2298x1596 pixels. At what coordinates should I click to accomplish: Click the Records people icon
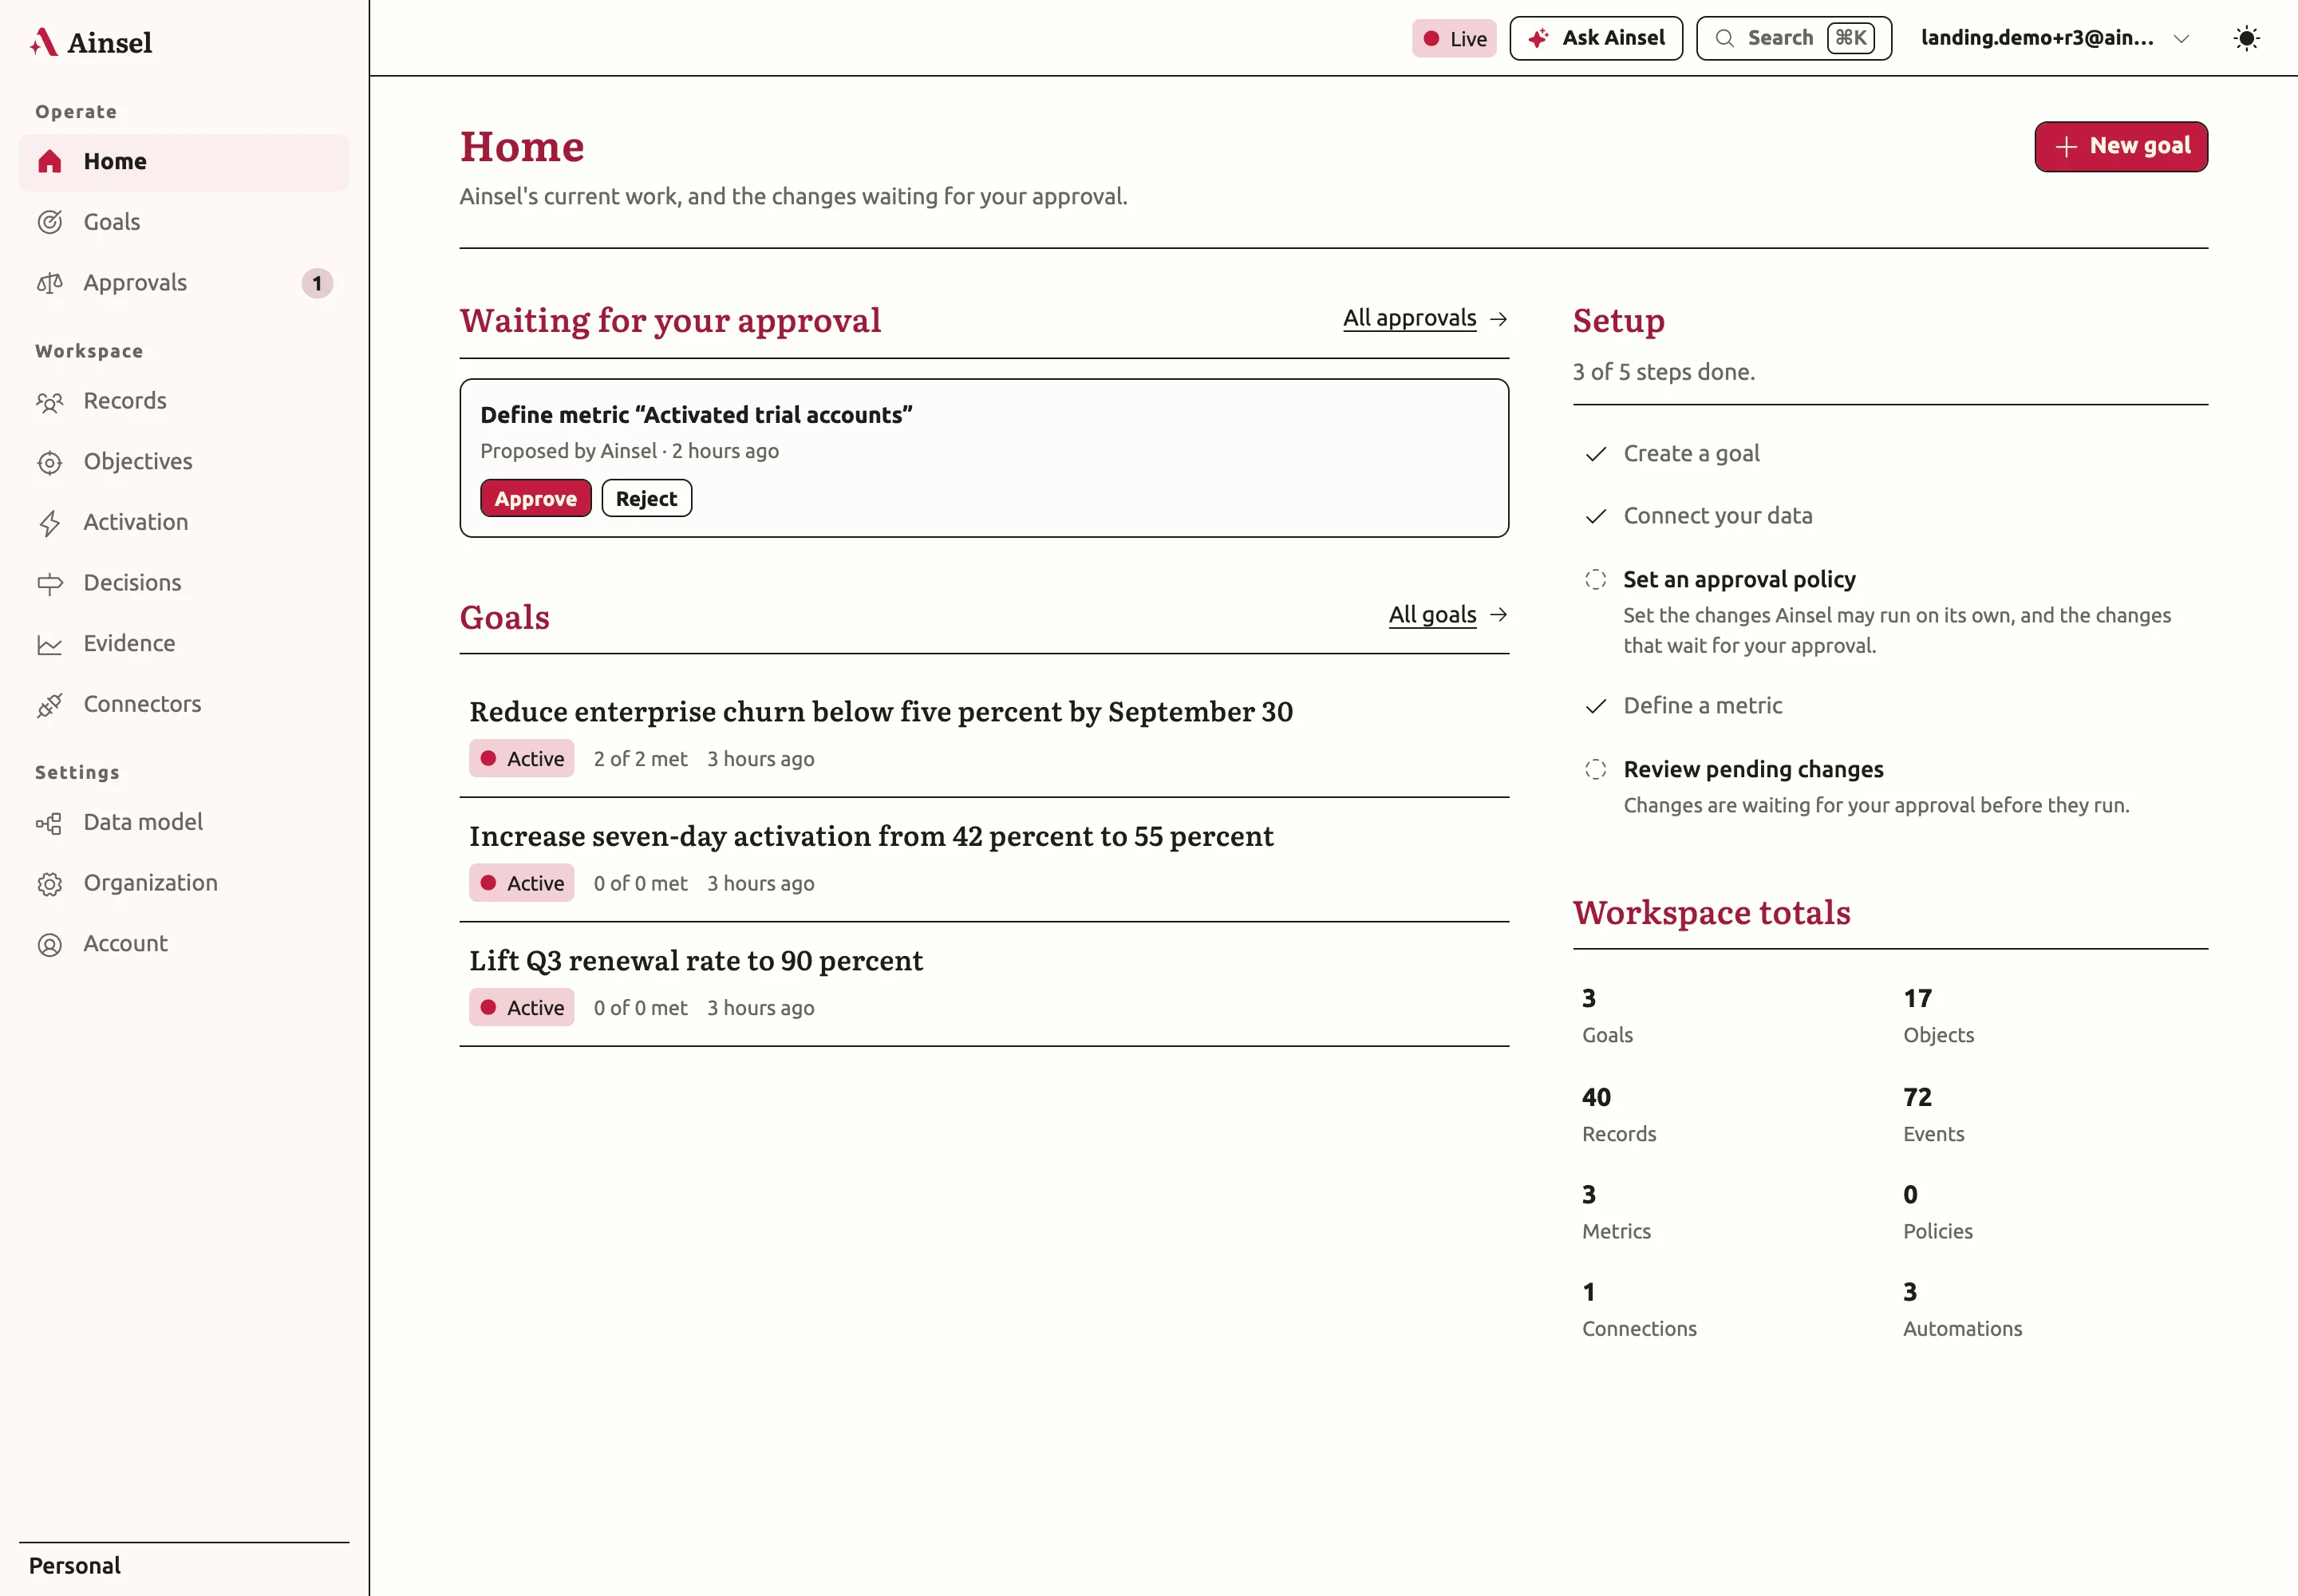pyautogui.click(x=50, y=402)
